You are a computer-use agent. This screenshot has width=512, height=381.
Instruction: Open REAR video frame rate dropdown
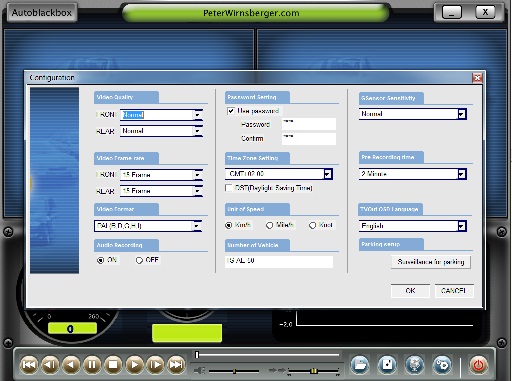(198, 191)
